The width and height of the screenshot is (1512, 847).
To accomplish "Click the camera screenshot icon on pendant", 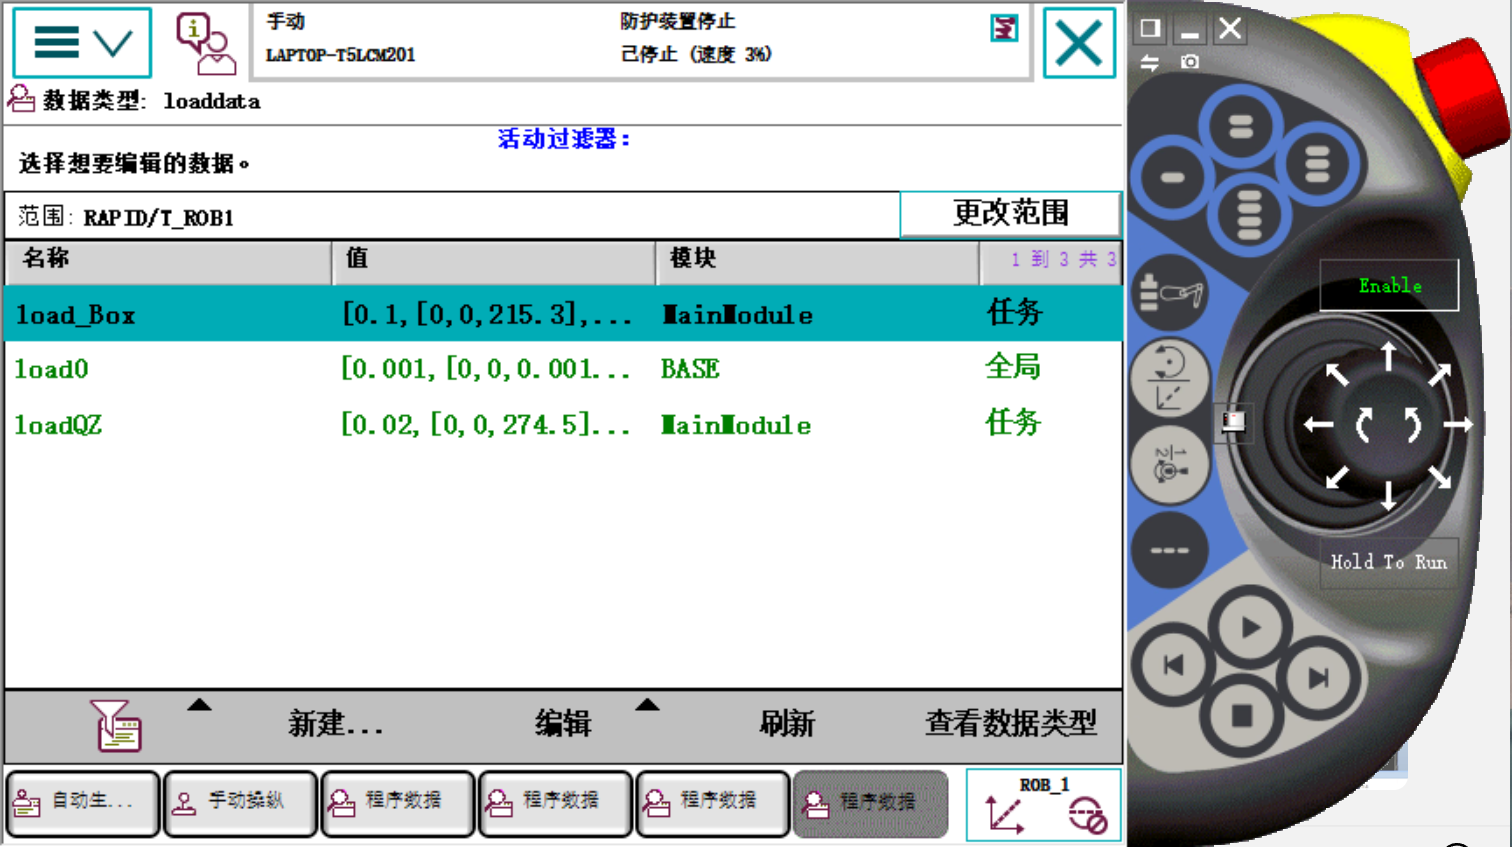I will coord(1190,62).
